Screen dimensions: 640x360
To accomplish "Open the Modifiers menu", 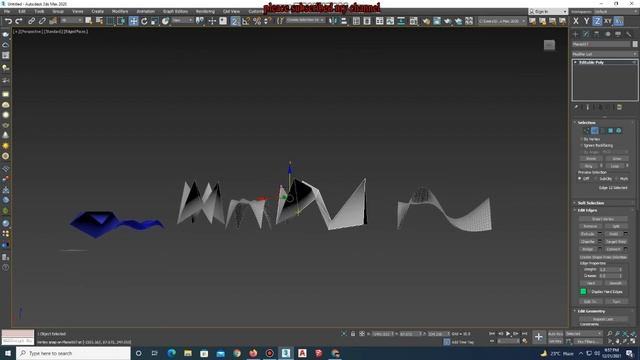I will 120,11.
